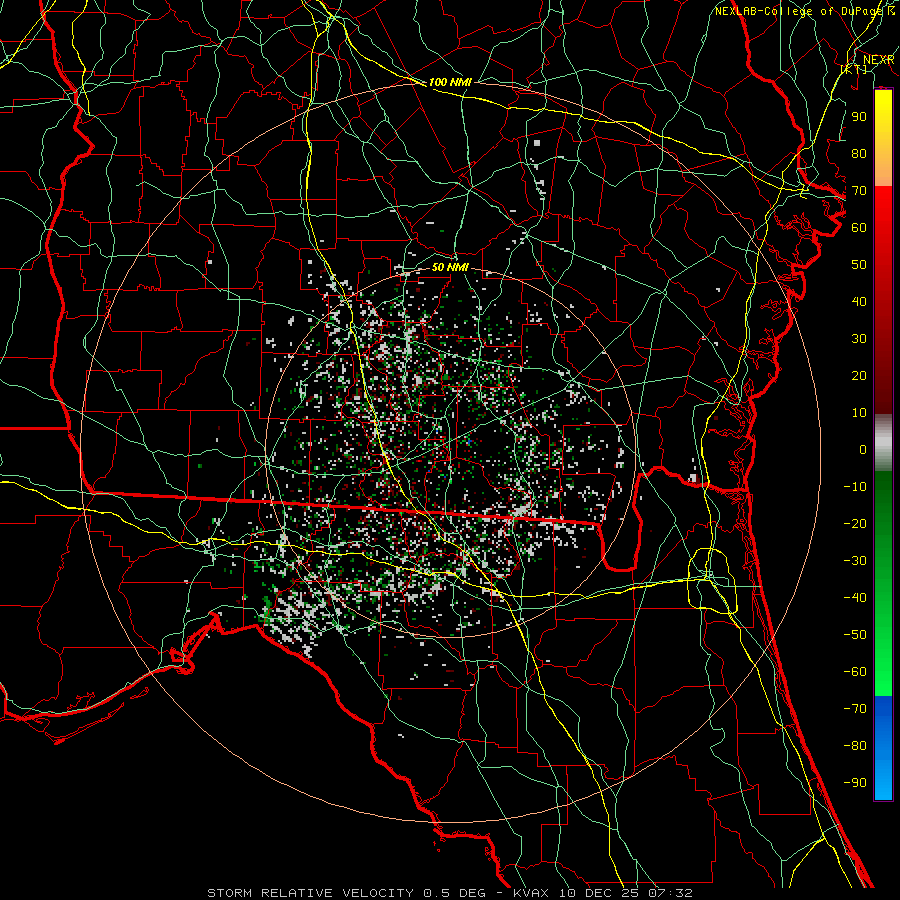Click the 'STORM RELATIVE VELOCITY 0.5 DEG' caption
This screenshot has height=900, width=900.
[x=346, y=893]
